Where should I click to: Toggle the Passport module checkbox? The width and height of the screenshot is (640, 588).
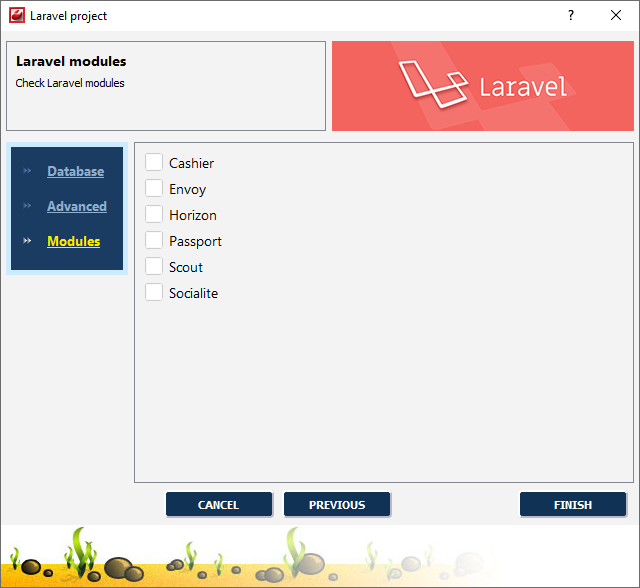(x=154, y=240)
